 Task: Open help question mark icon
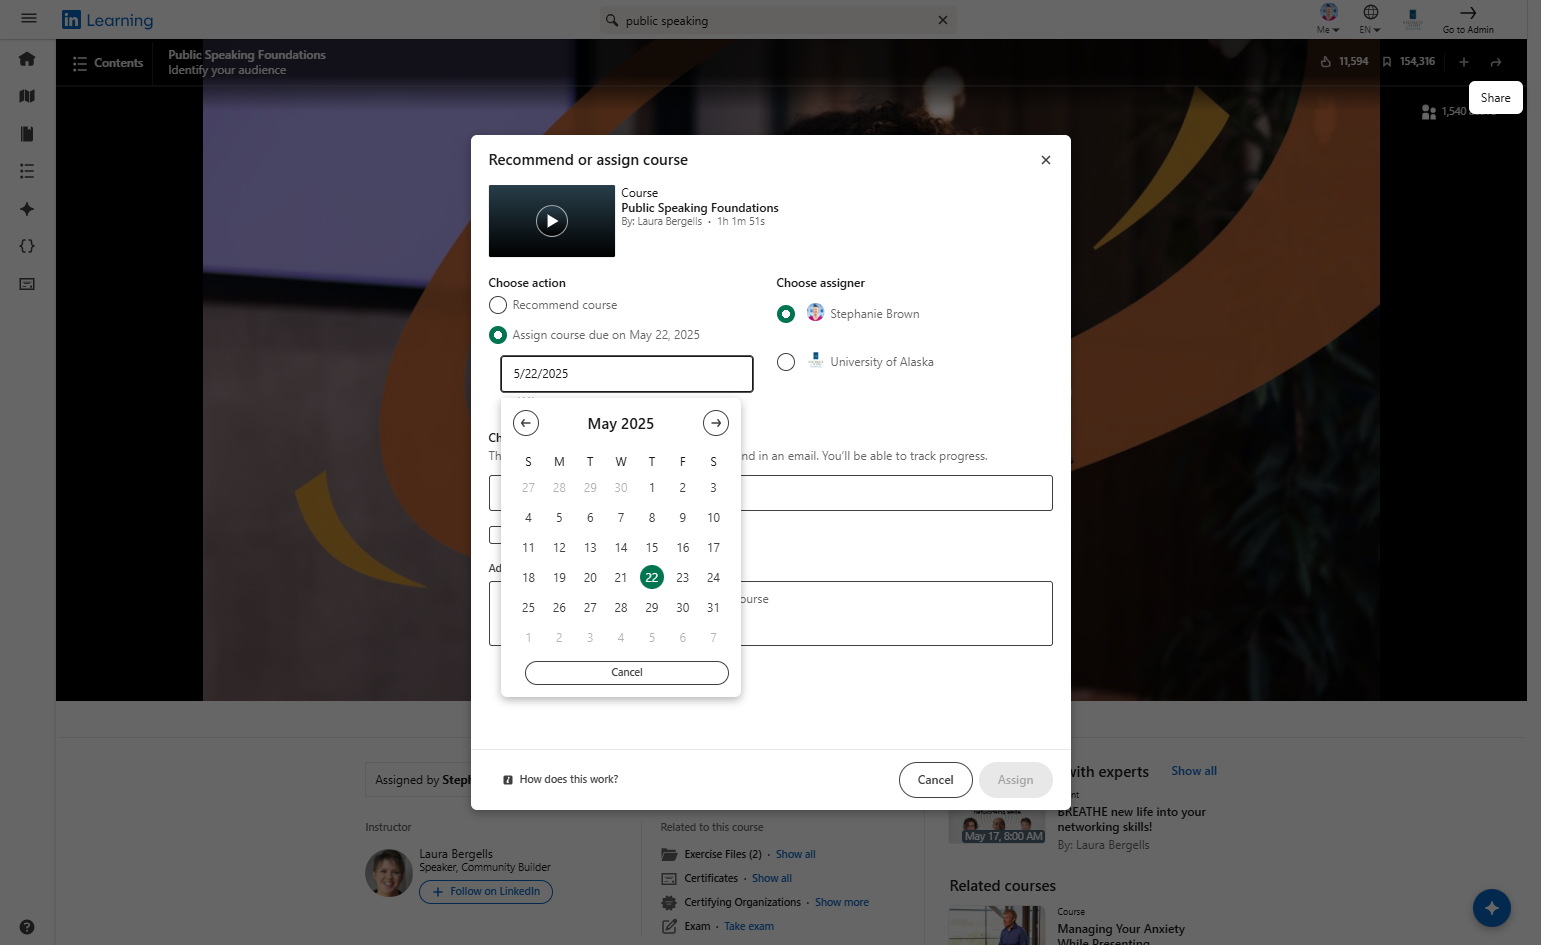pos(27,927)
